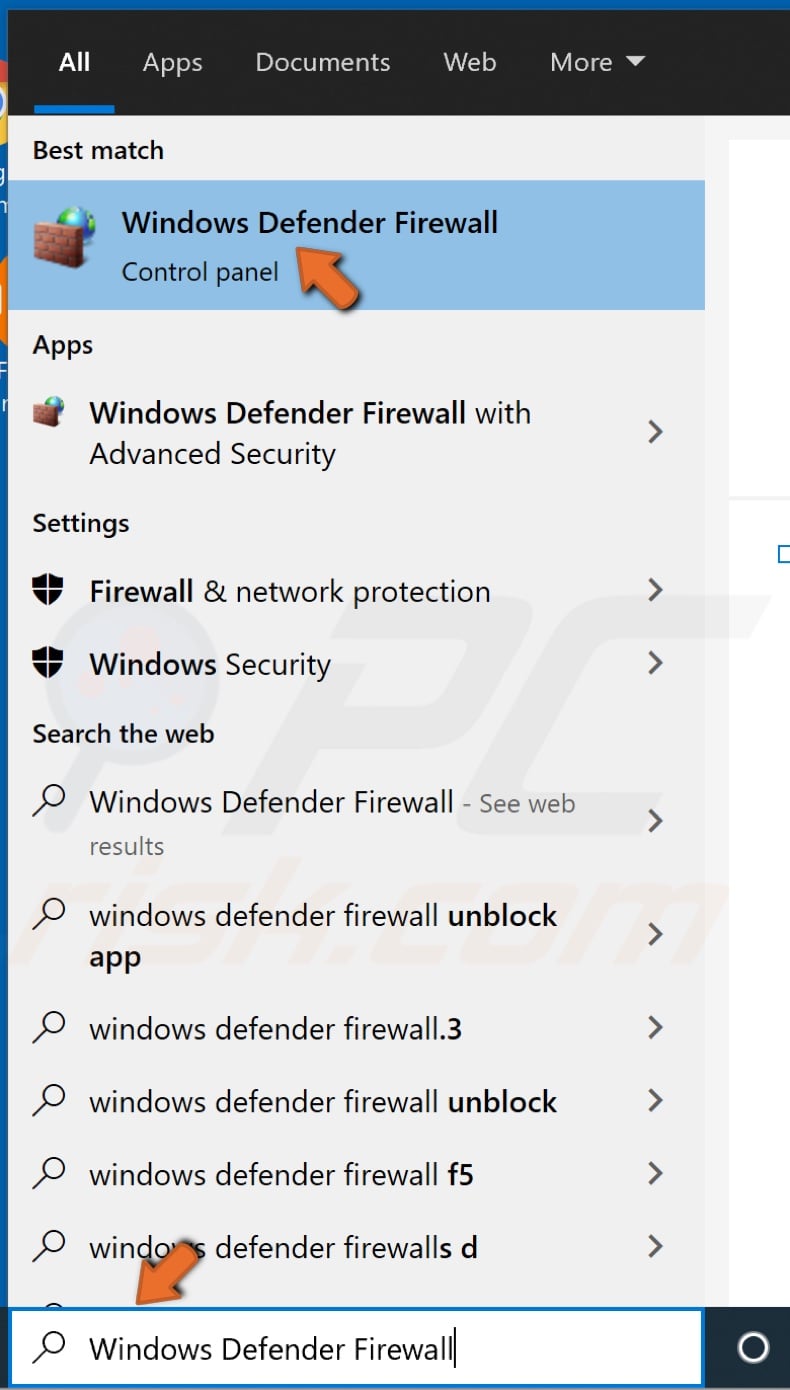Switch to the Documents tab
Image resolution: width=790 pixels, height=1390 pixels.
coord(322,62)
